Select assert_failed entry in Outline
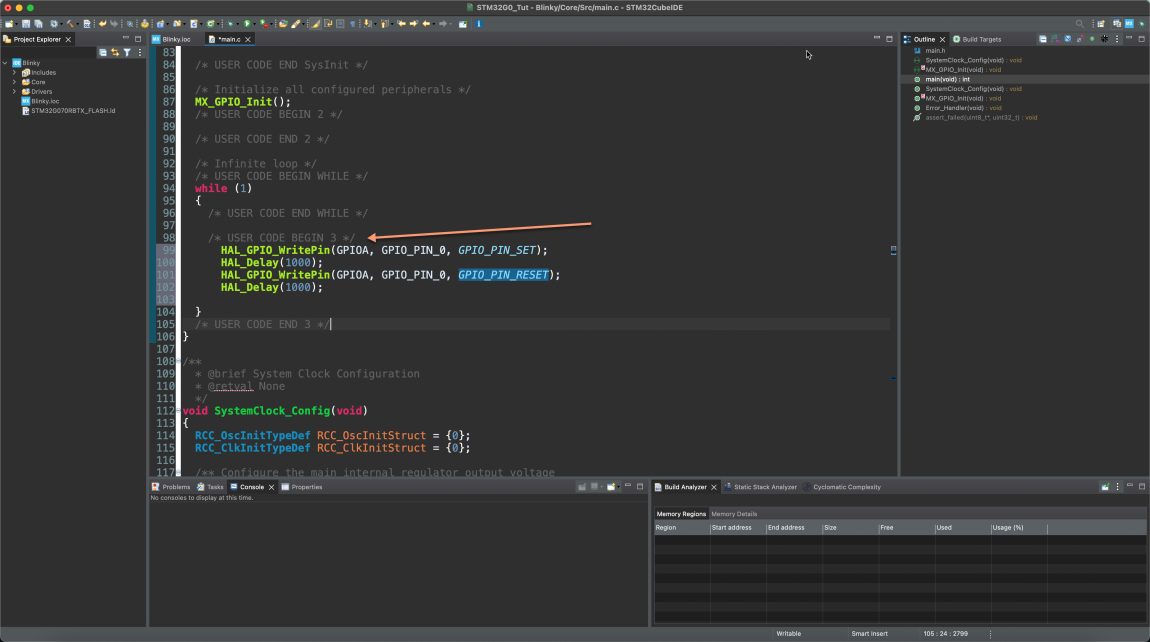This screenshot has height=642, width=1150. click(x=975, y=117)
